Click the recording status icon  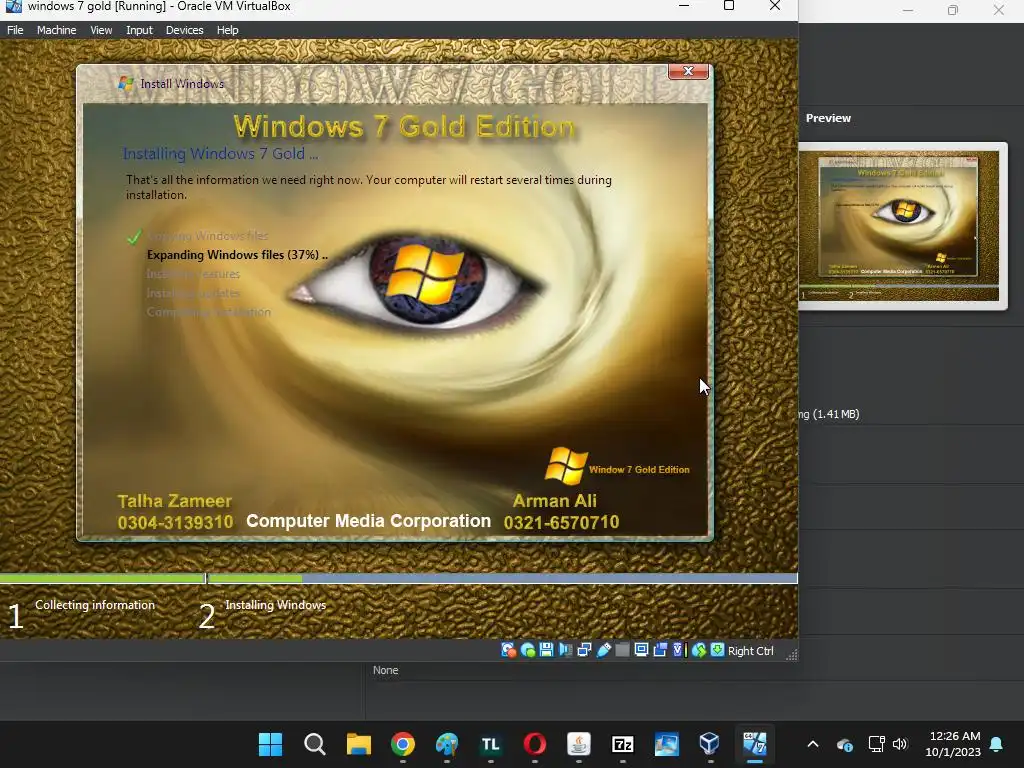[660, 650]
